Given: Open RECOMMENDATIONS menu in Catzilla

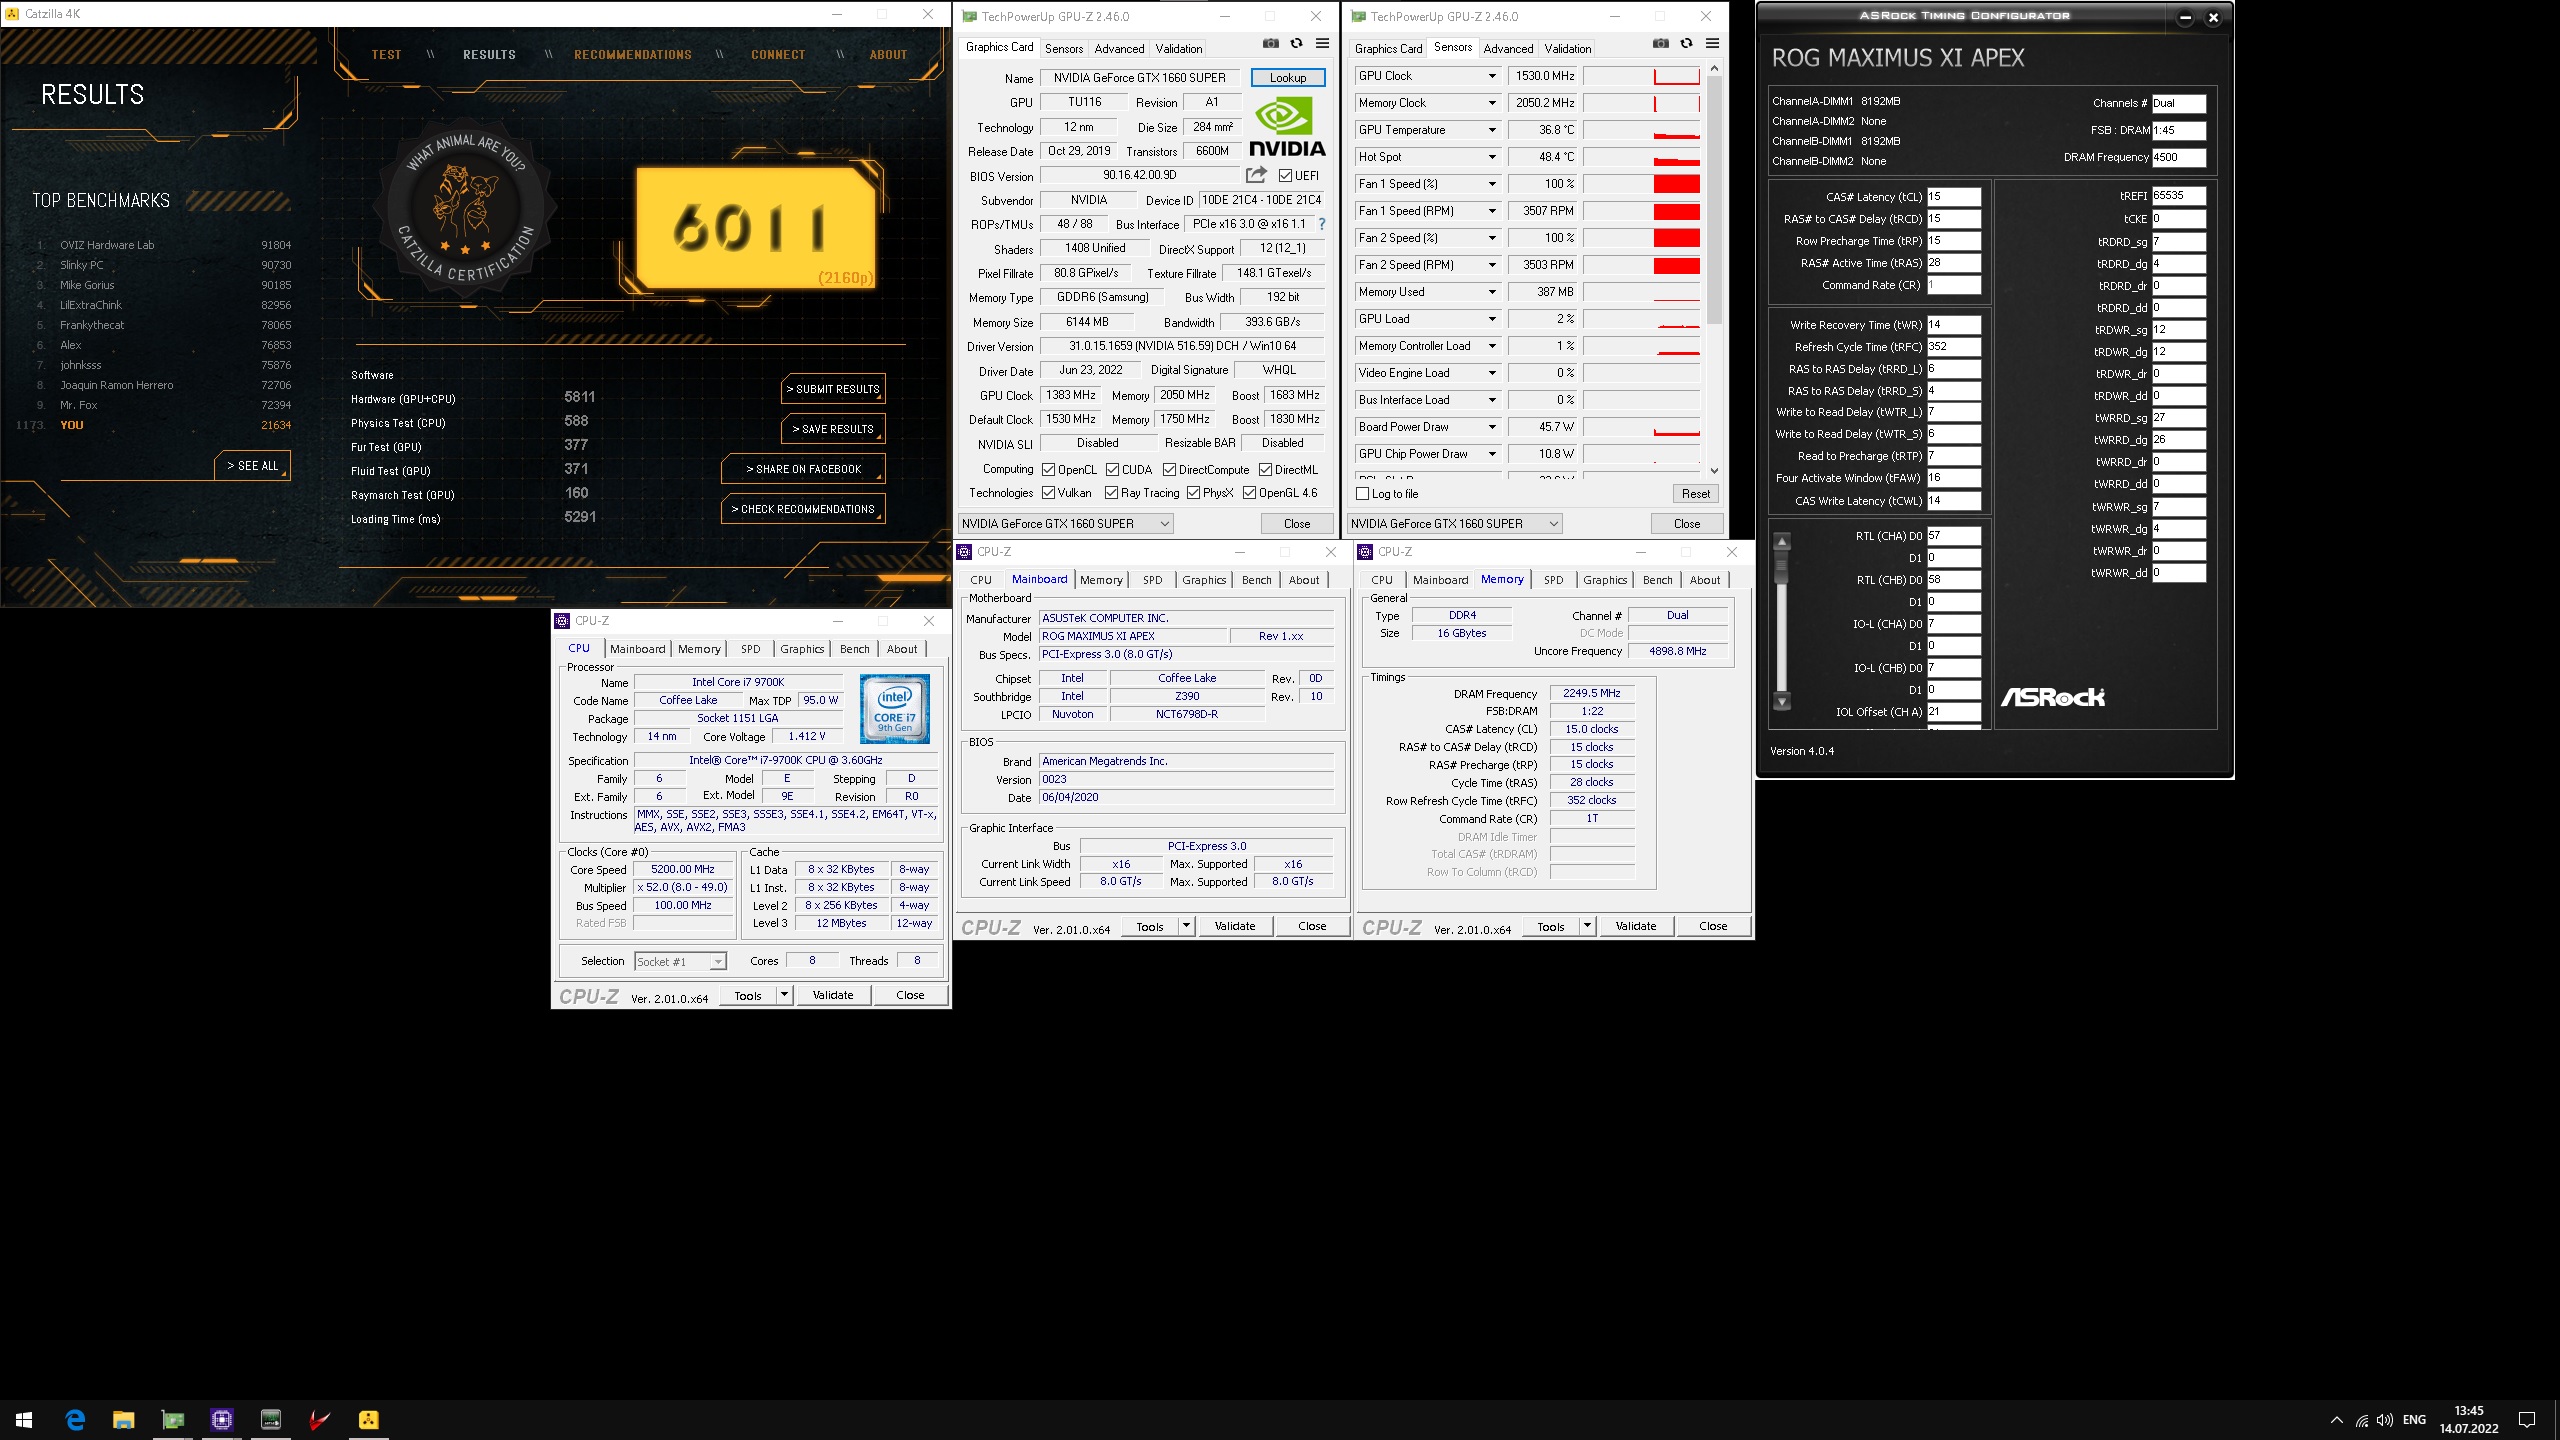Looking at the screenshot, I should point(633,55).
